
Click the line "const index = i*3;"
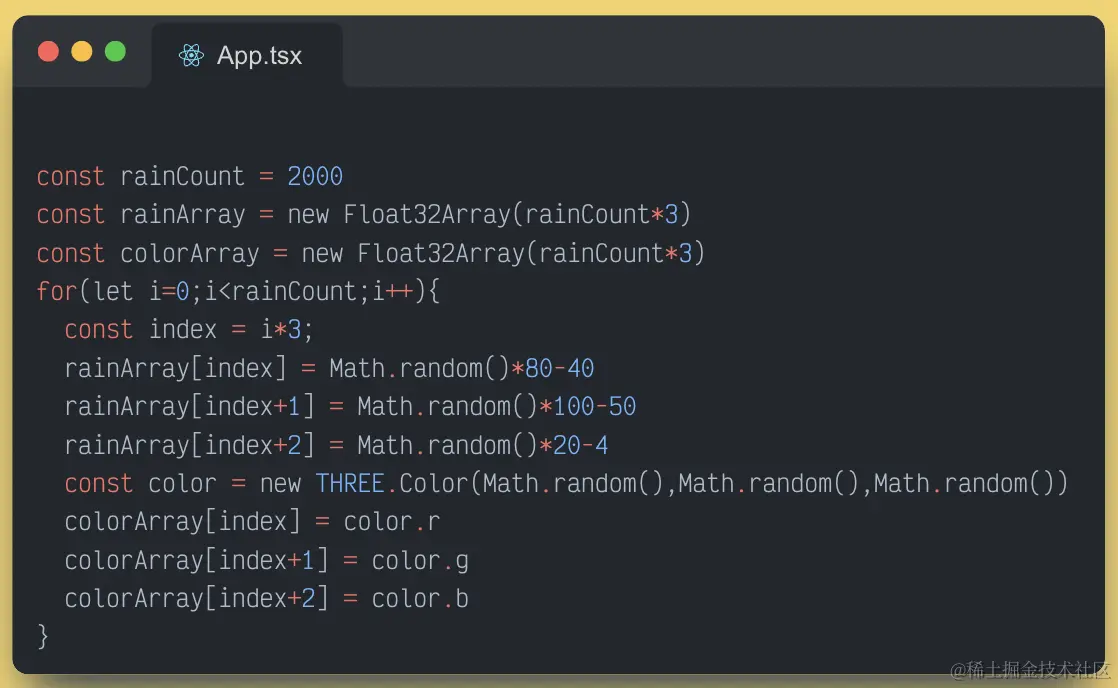point(188,330)
